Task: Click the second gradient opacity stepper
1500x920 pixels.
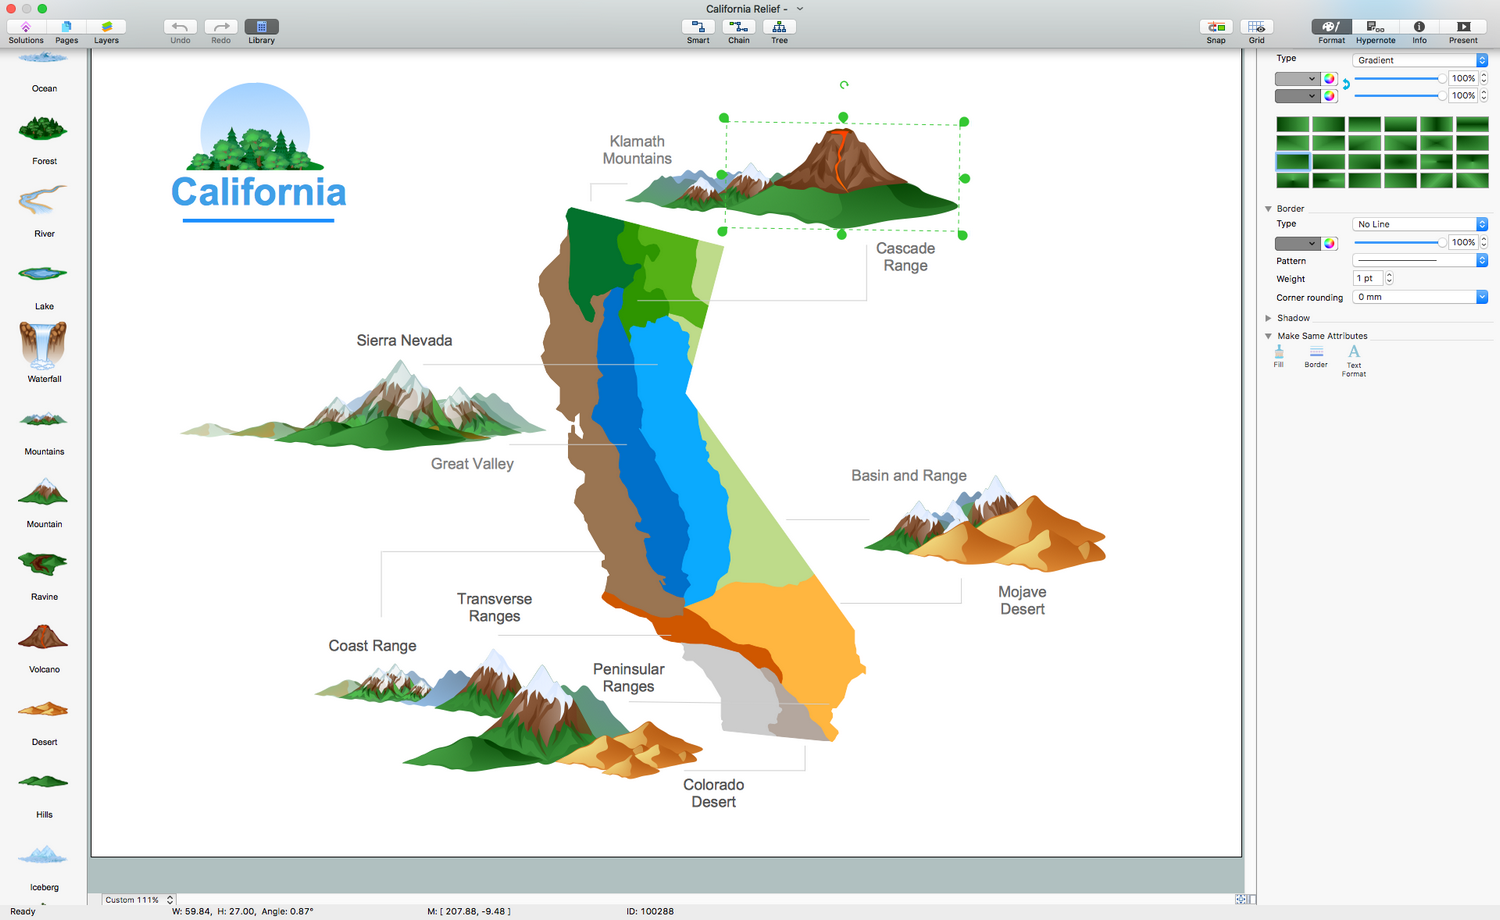Action: [1484, 96]
